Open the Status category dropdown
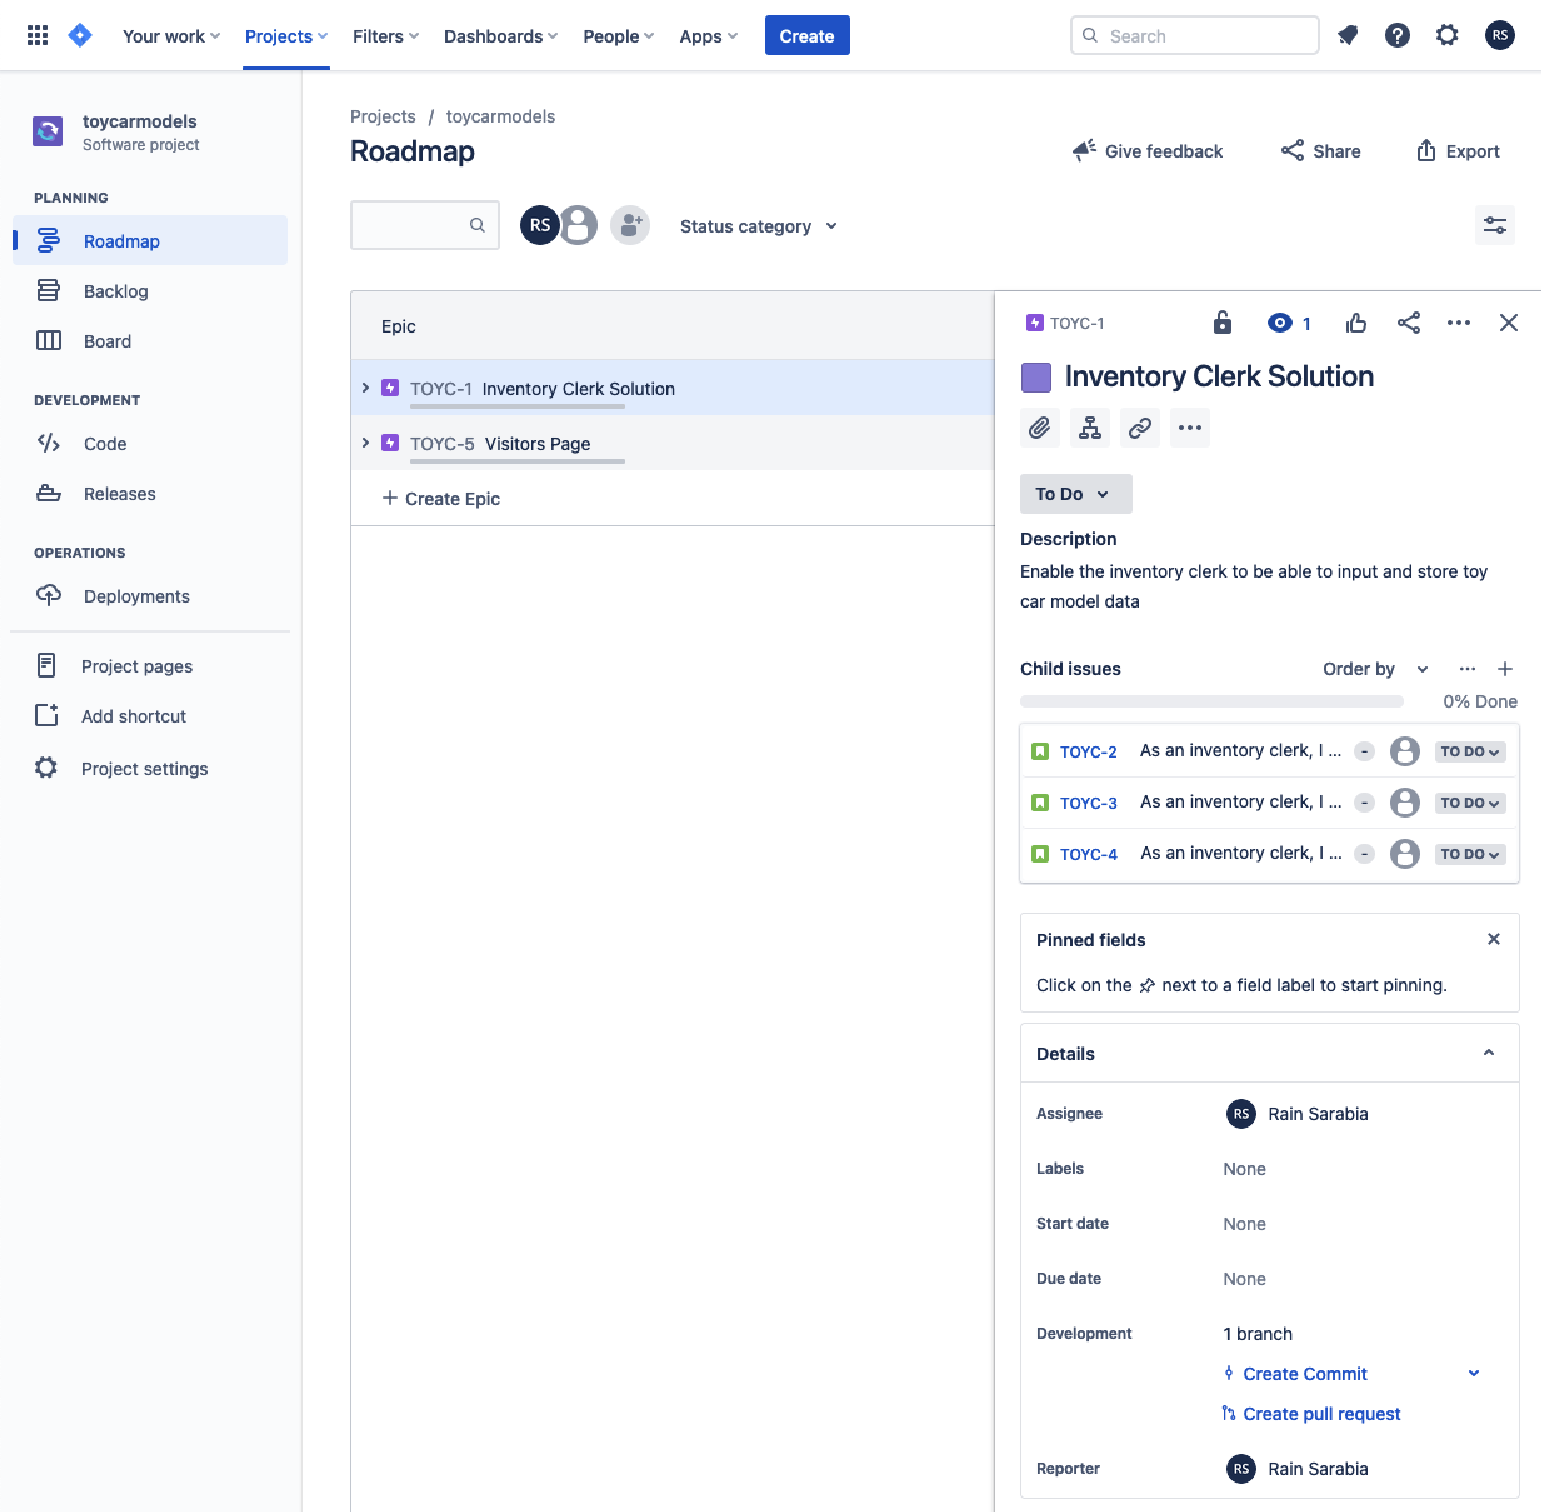This screenshot has width=1541, height=1512. click(x=758, y=226)
